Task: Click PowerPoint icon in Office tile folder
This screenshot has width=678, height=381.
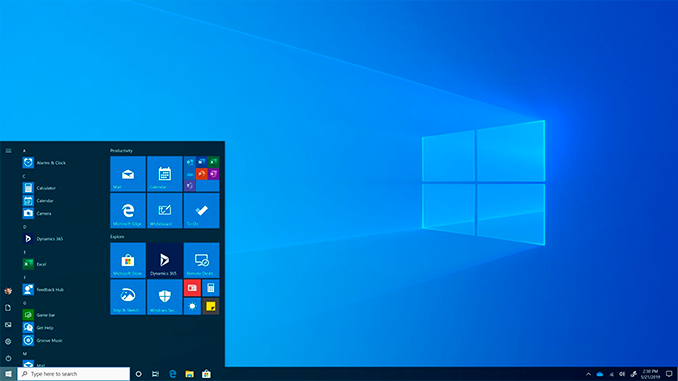Action: pyautogui.click(x=201, y=174)
